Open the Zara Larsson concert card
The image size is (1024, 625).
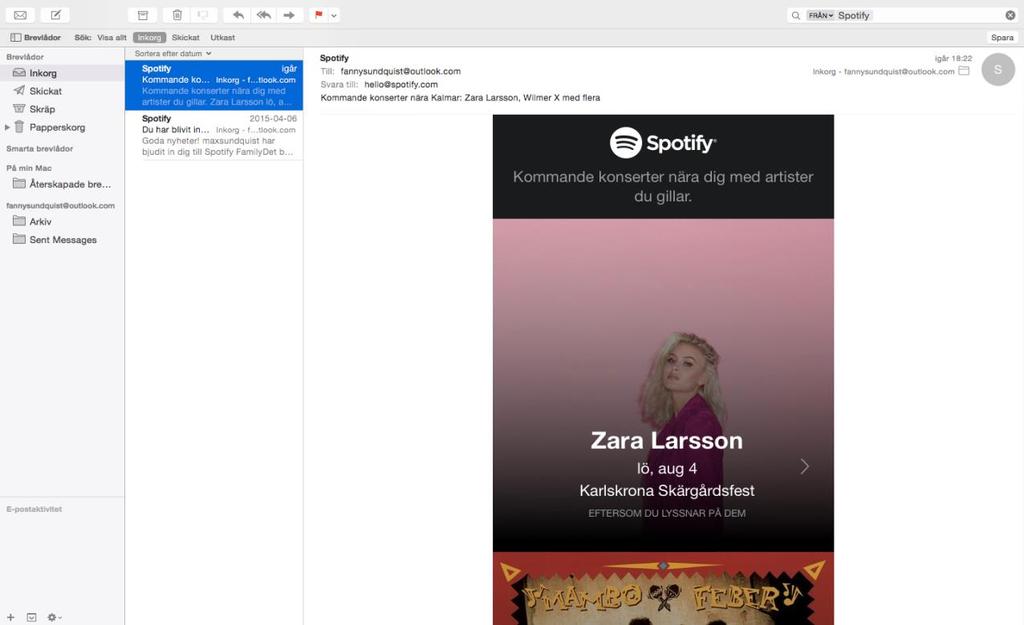click(663, 385)
